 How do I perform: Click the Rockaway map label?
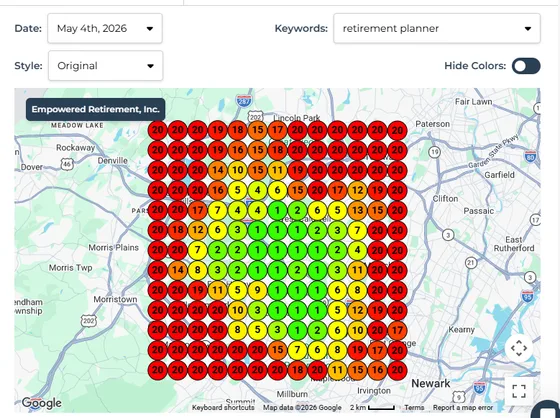[75, 148]
